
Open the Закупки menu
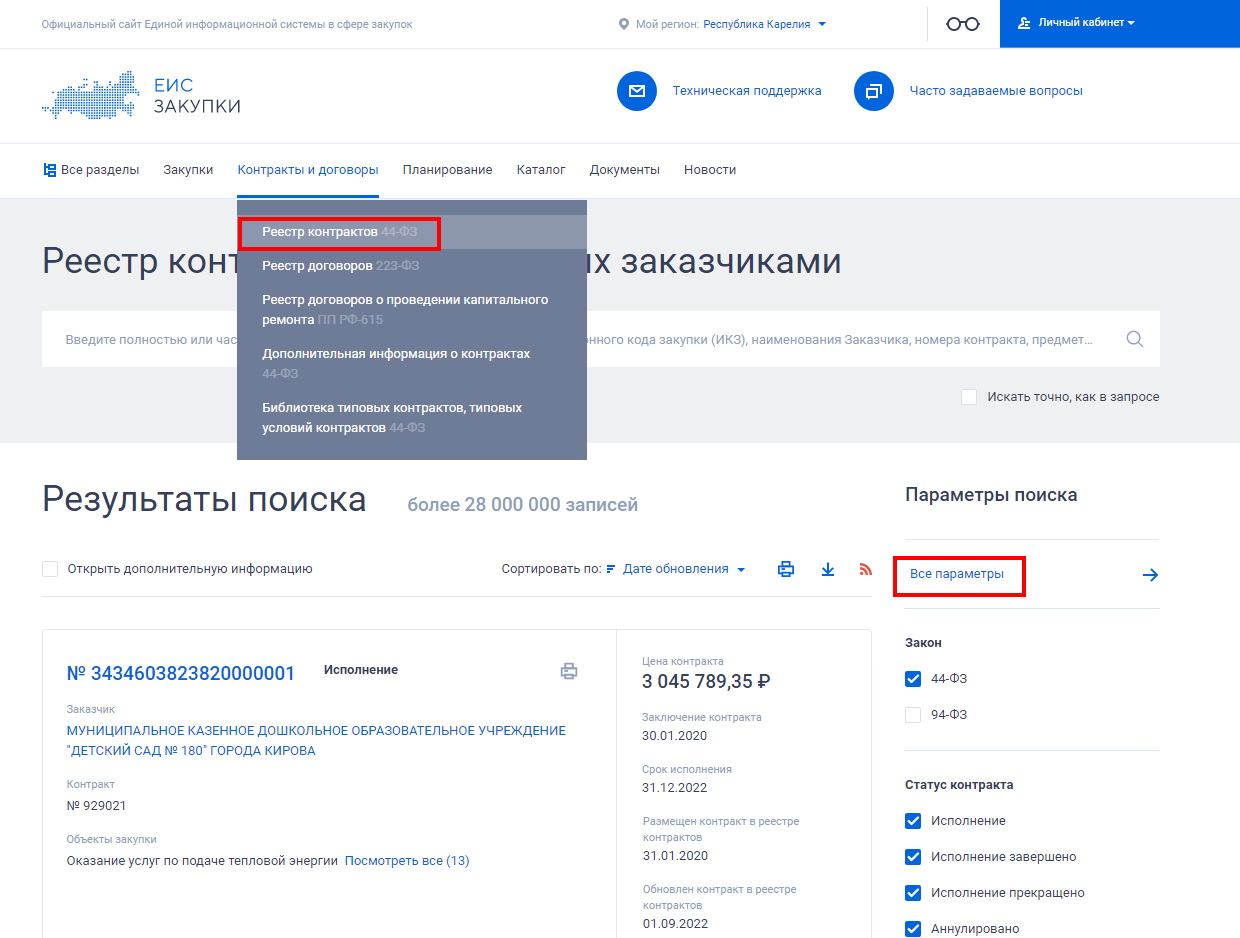188,170
